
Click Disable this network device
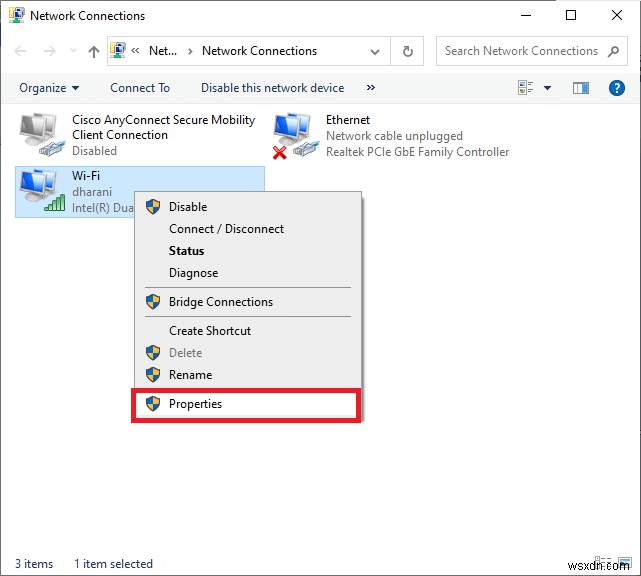click(273, 88)
